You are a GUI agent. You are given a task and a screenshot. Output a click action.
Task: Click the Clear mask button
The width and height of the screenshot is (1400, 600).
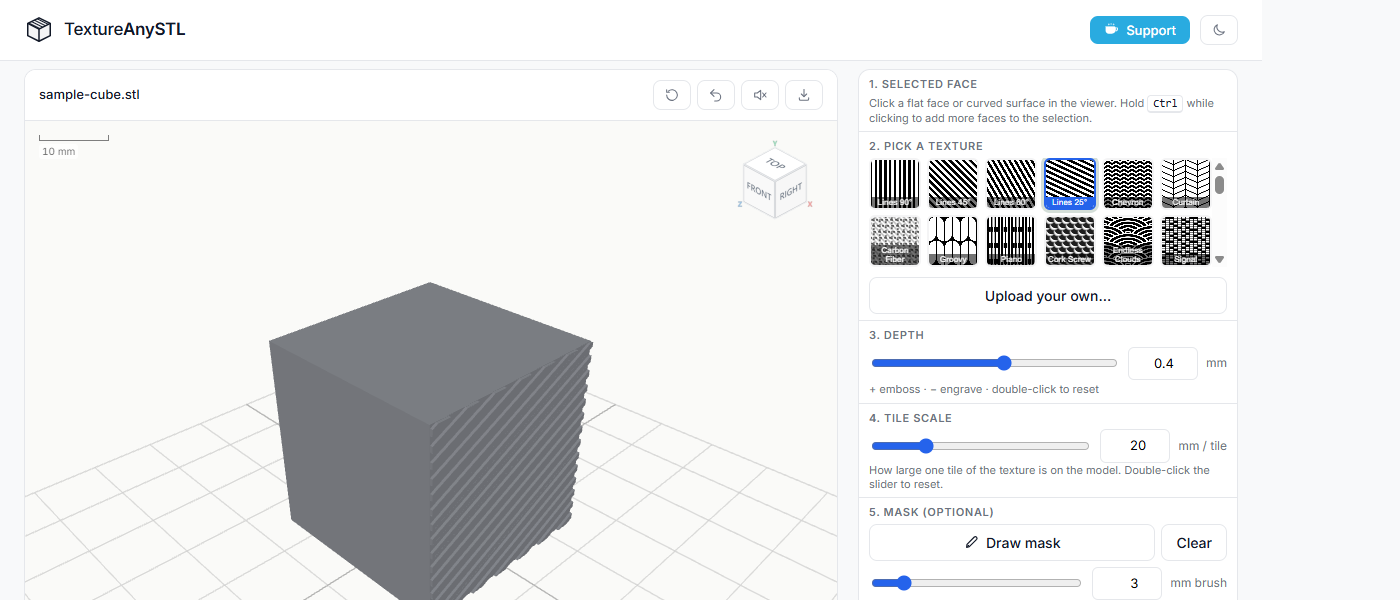[x=1194, y=543]
